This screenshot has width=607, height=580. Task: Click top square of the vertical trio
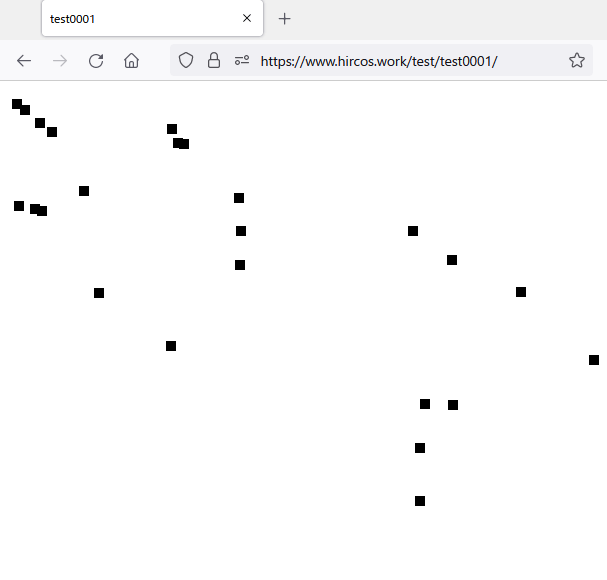point(239,198)
